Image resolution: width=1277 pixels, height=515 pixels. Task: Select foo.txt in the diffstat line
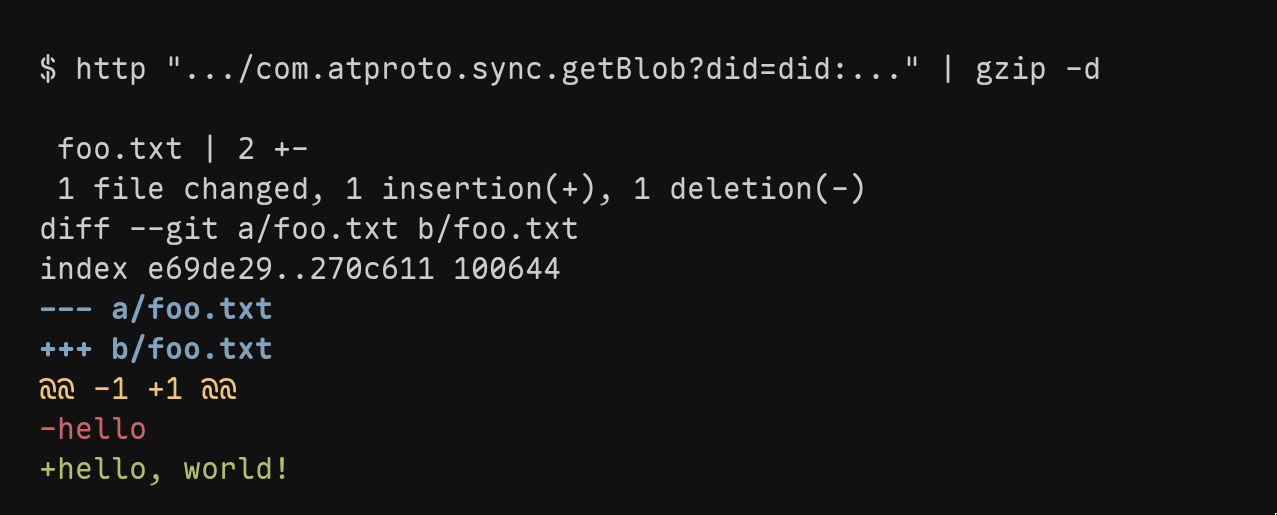(x=120, y=149)
